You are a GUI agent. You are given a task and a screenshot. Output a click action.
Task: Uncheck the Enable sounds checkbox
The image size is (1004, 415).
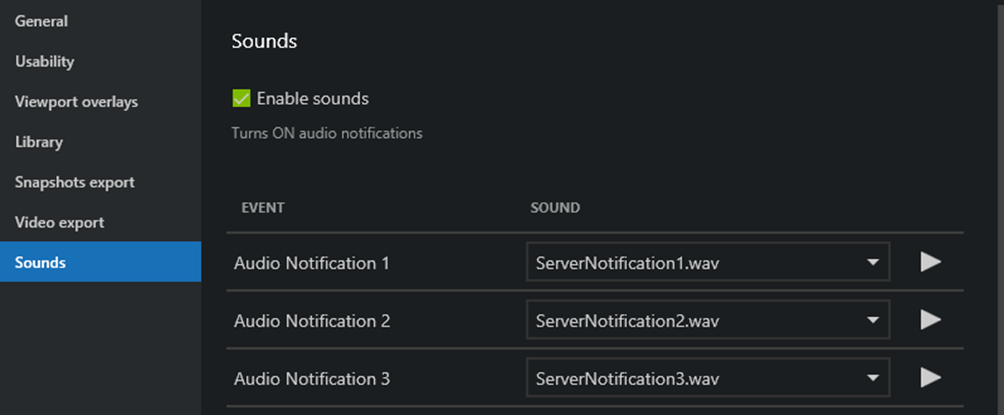(241, 99)
